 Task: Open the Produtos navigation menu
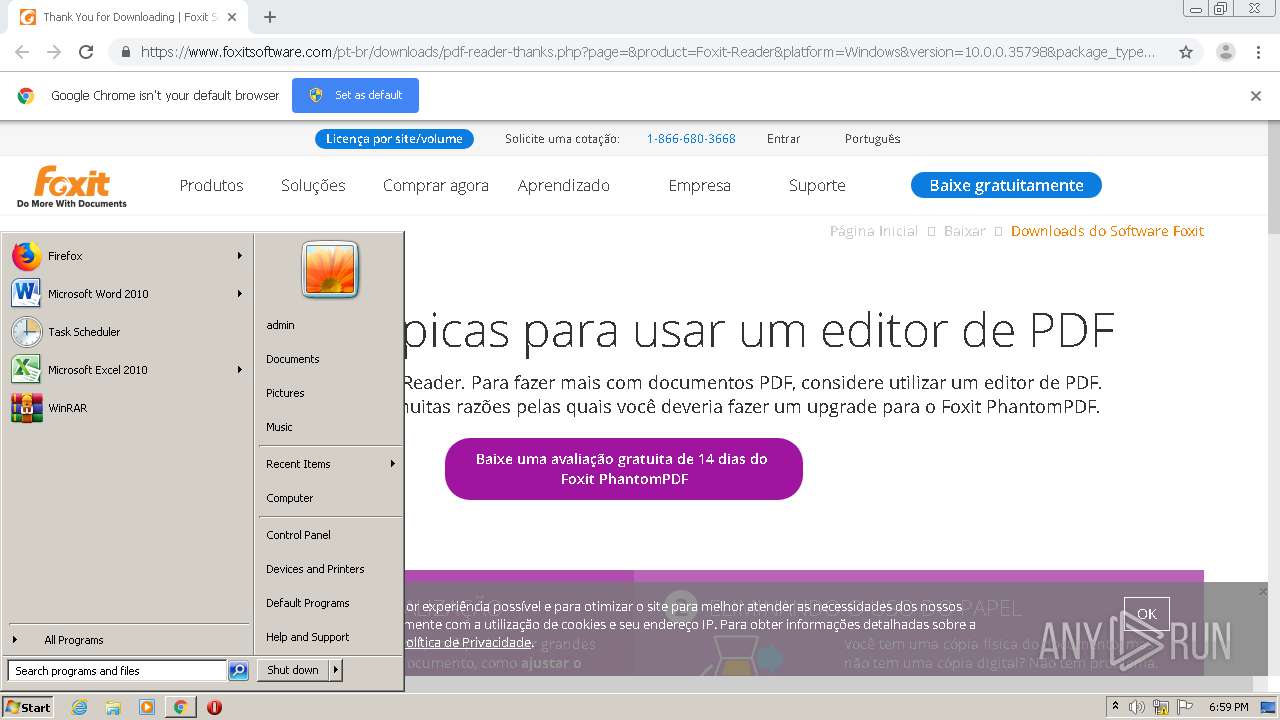click(211, 185)
